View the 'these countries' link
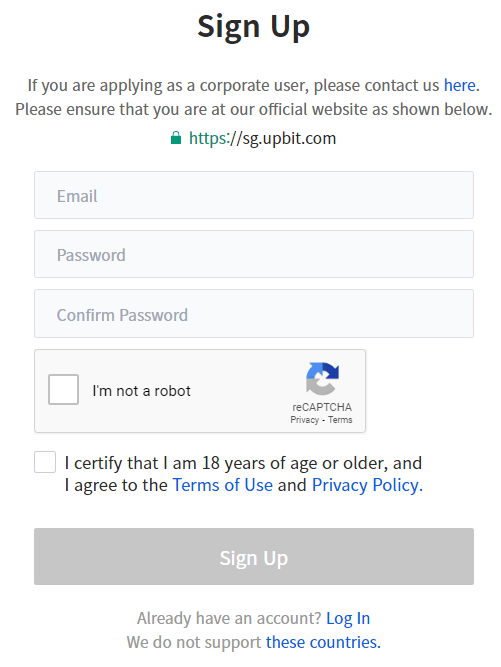The width and height of the screenshot is (501, 667). [x=323, y=642]
